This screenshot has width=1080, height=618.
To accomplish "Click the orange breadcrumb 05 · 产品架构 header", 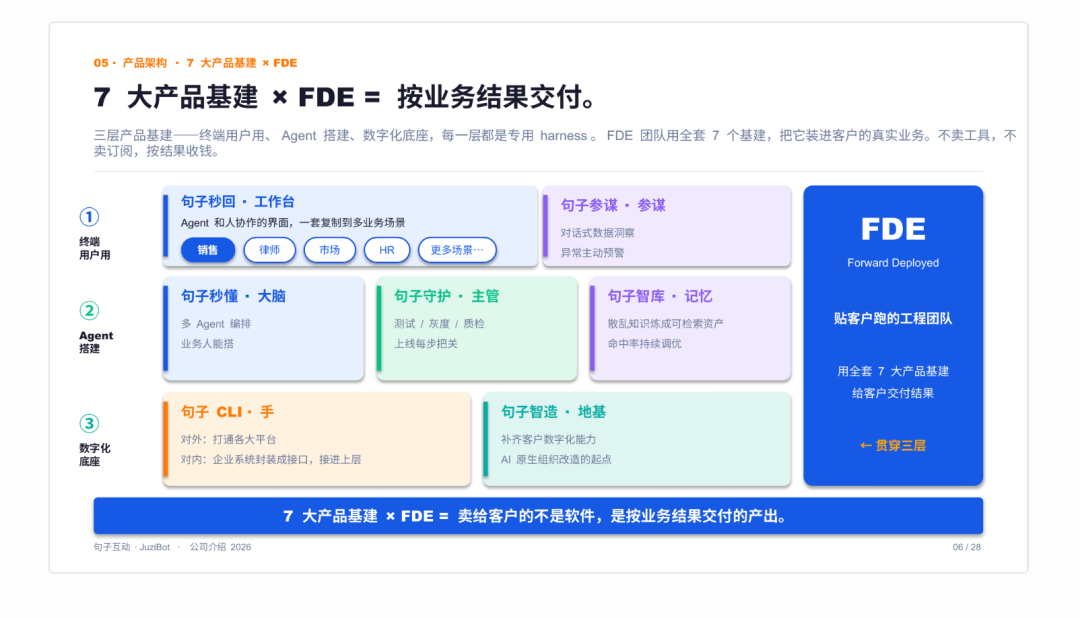I will click(x=196, y=63).
